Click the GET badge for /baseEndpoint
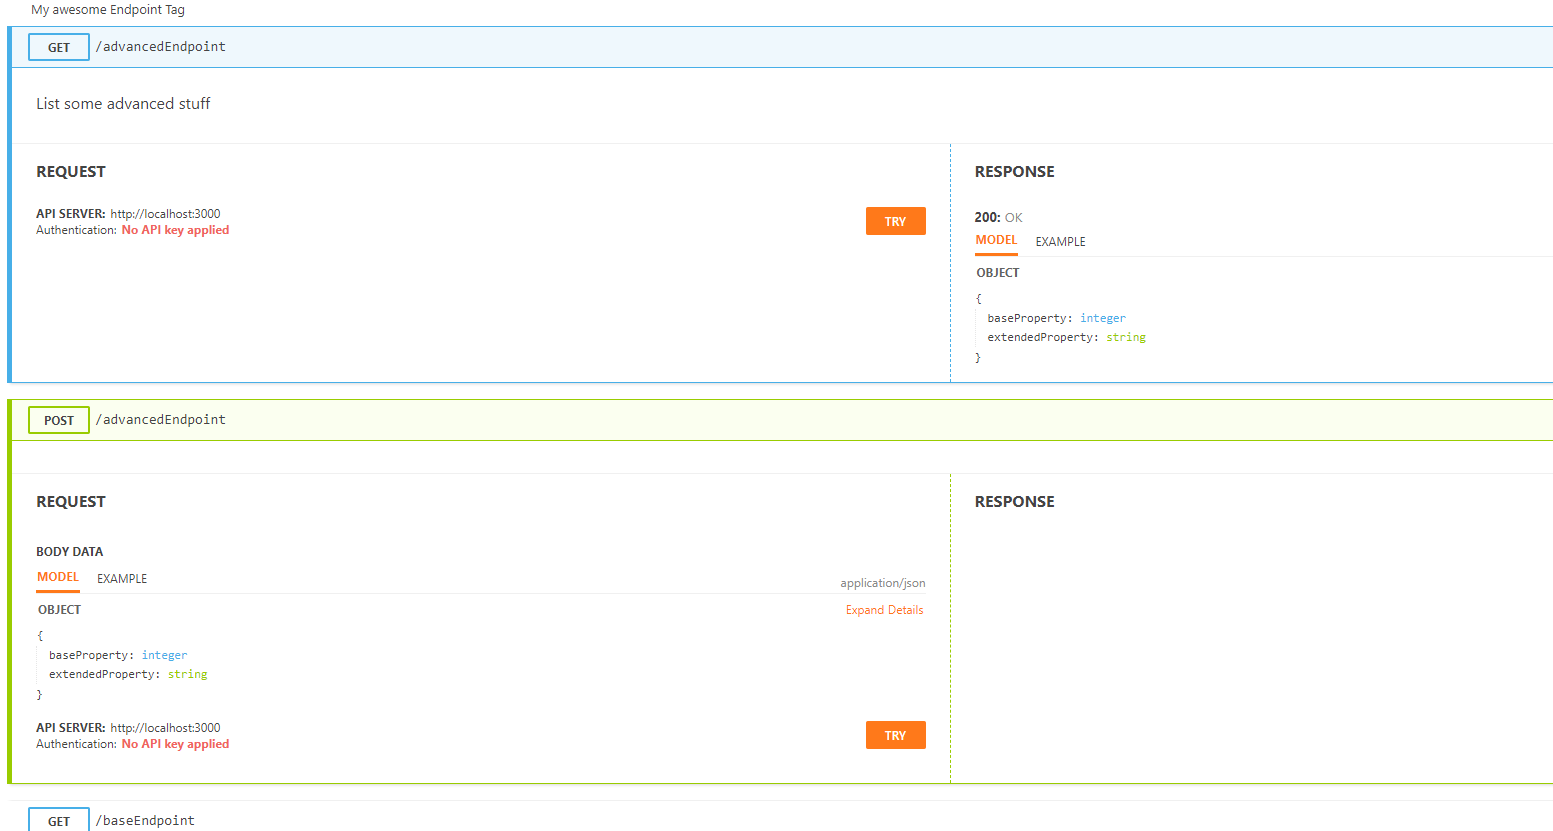 pos(58,820)
